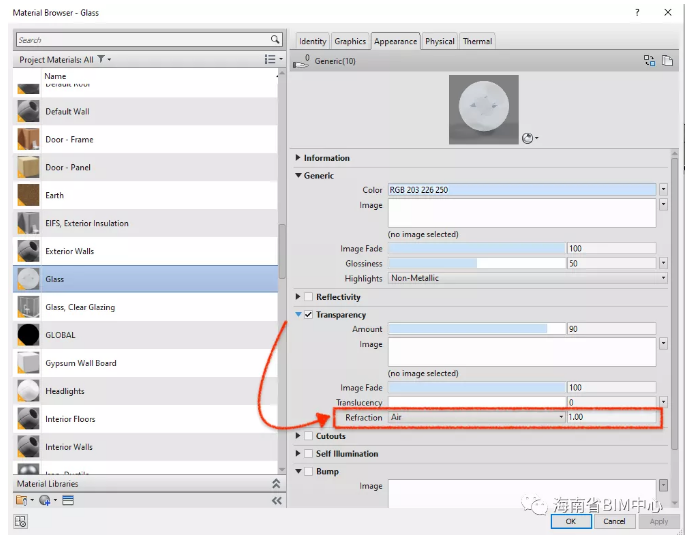
Task: Switch to the Graphics tab
Action: pos(350,41)
